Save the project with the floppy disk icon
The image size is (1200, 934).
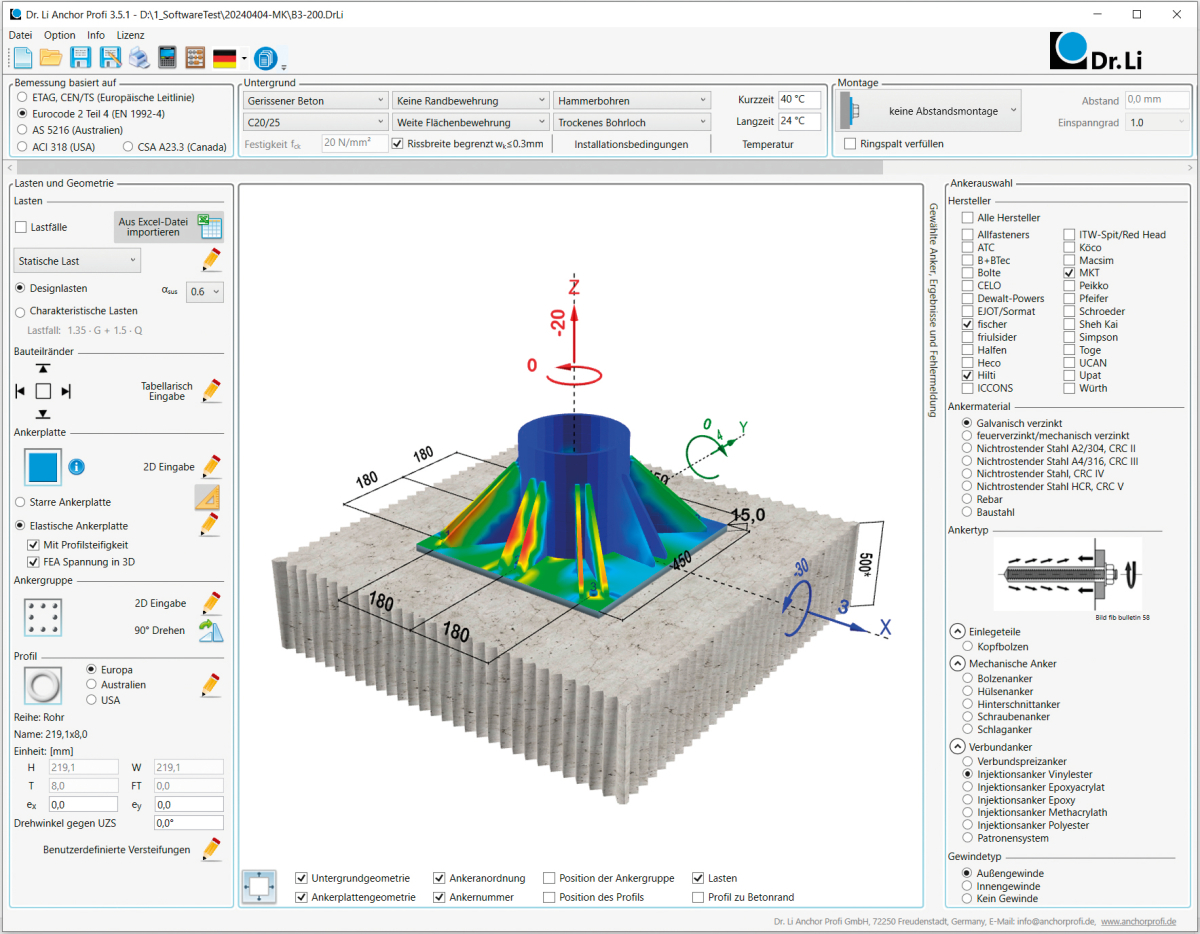pyautogui.click(x=81, y=57)
